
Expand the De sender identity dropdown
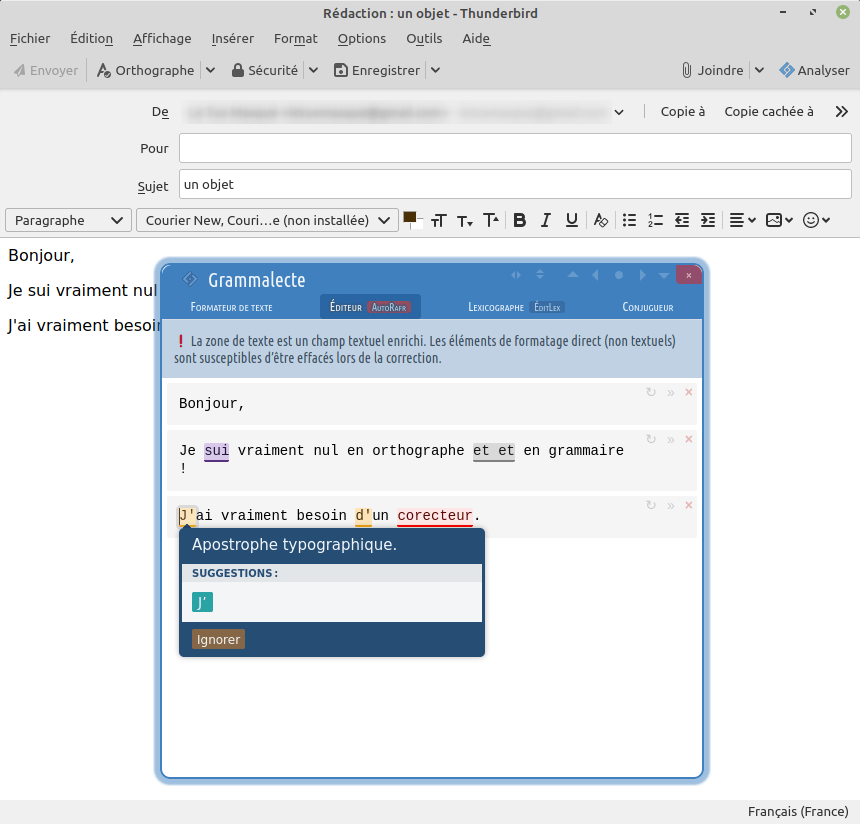pos(619,112)
